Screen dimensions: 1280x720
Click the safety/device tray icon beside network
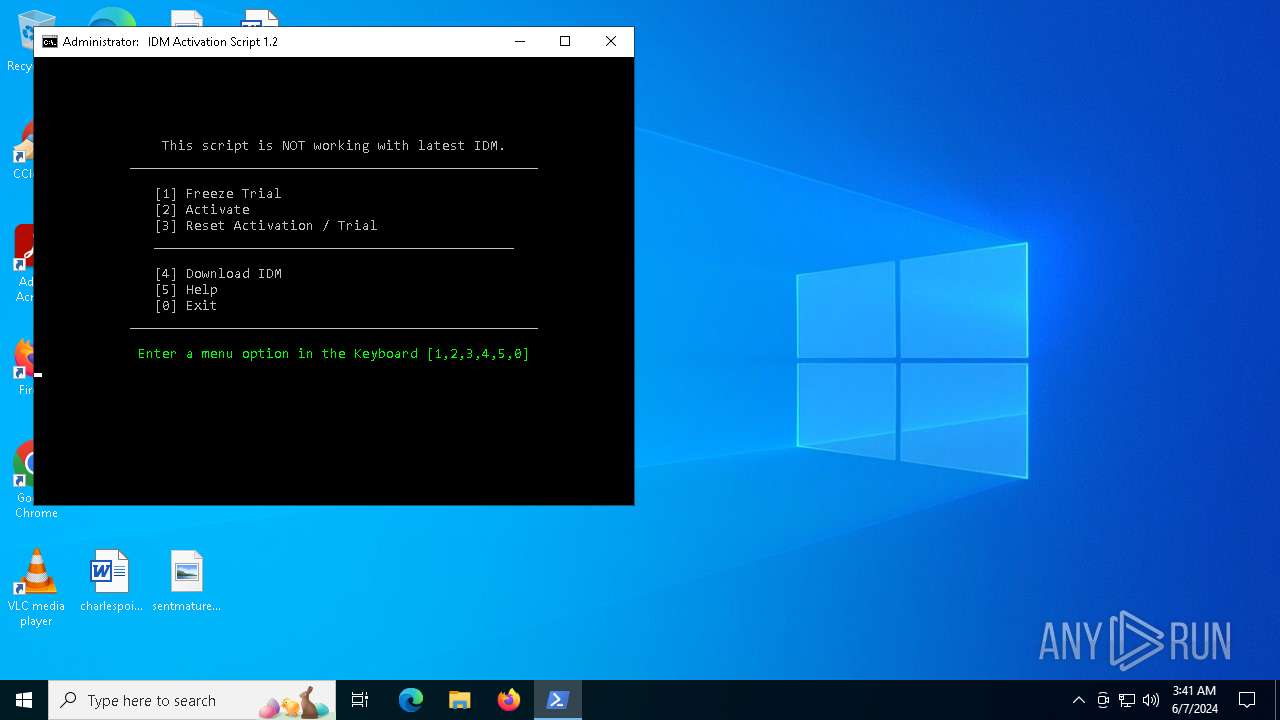(1103, 700)
